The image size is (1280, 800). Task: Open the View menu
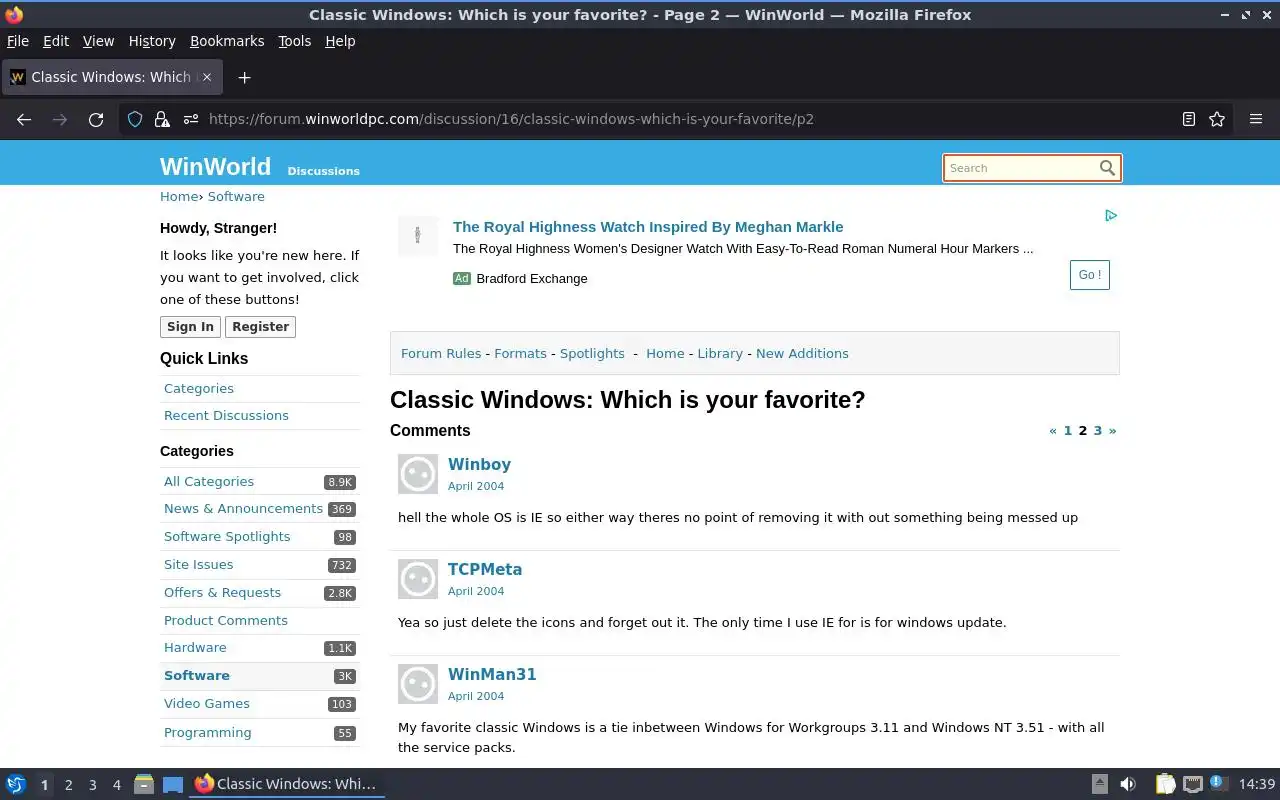tap(98, 41)
